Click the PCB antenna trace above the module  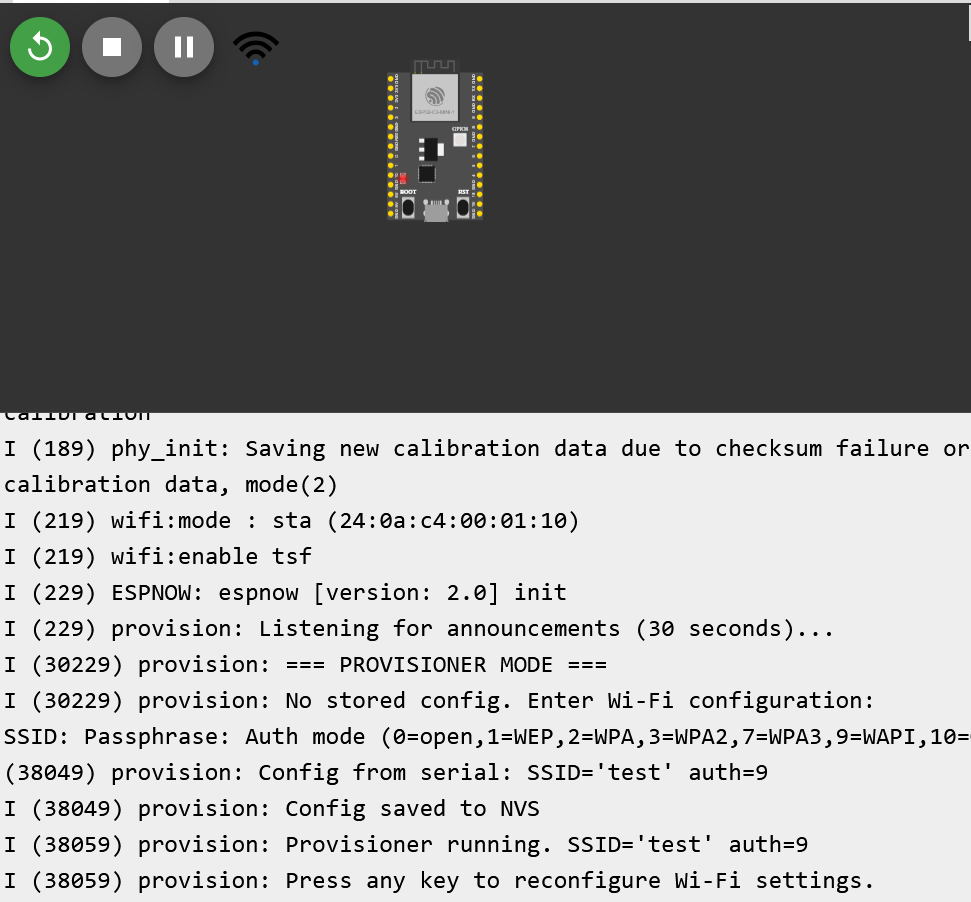434,65
